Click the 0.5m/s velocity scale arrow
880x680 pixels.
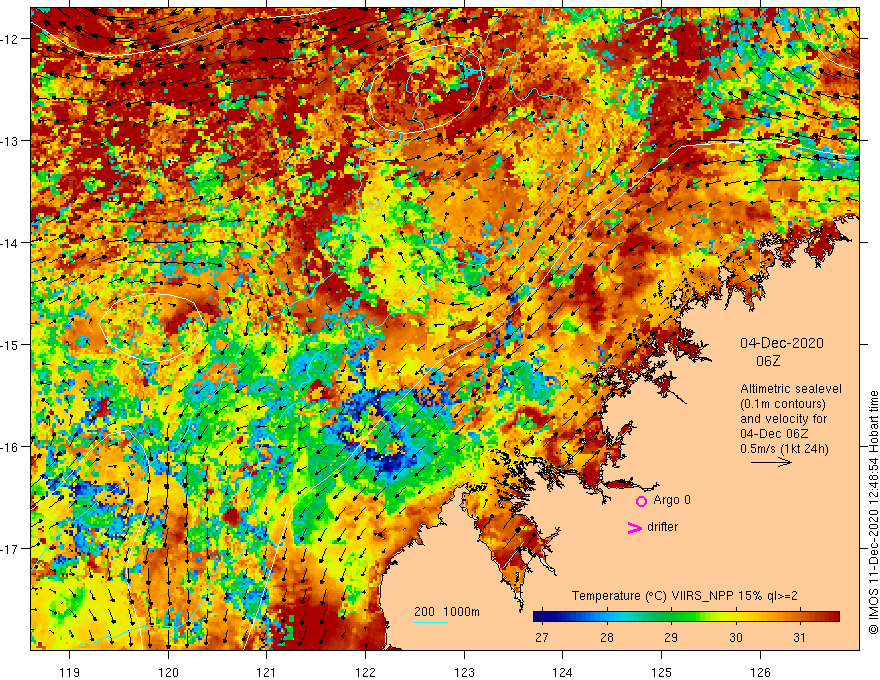[x=771, y=462]
